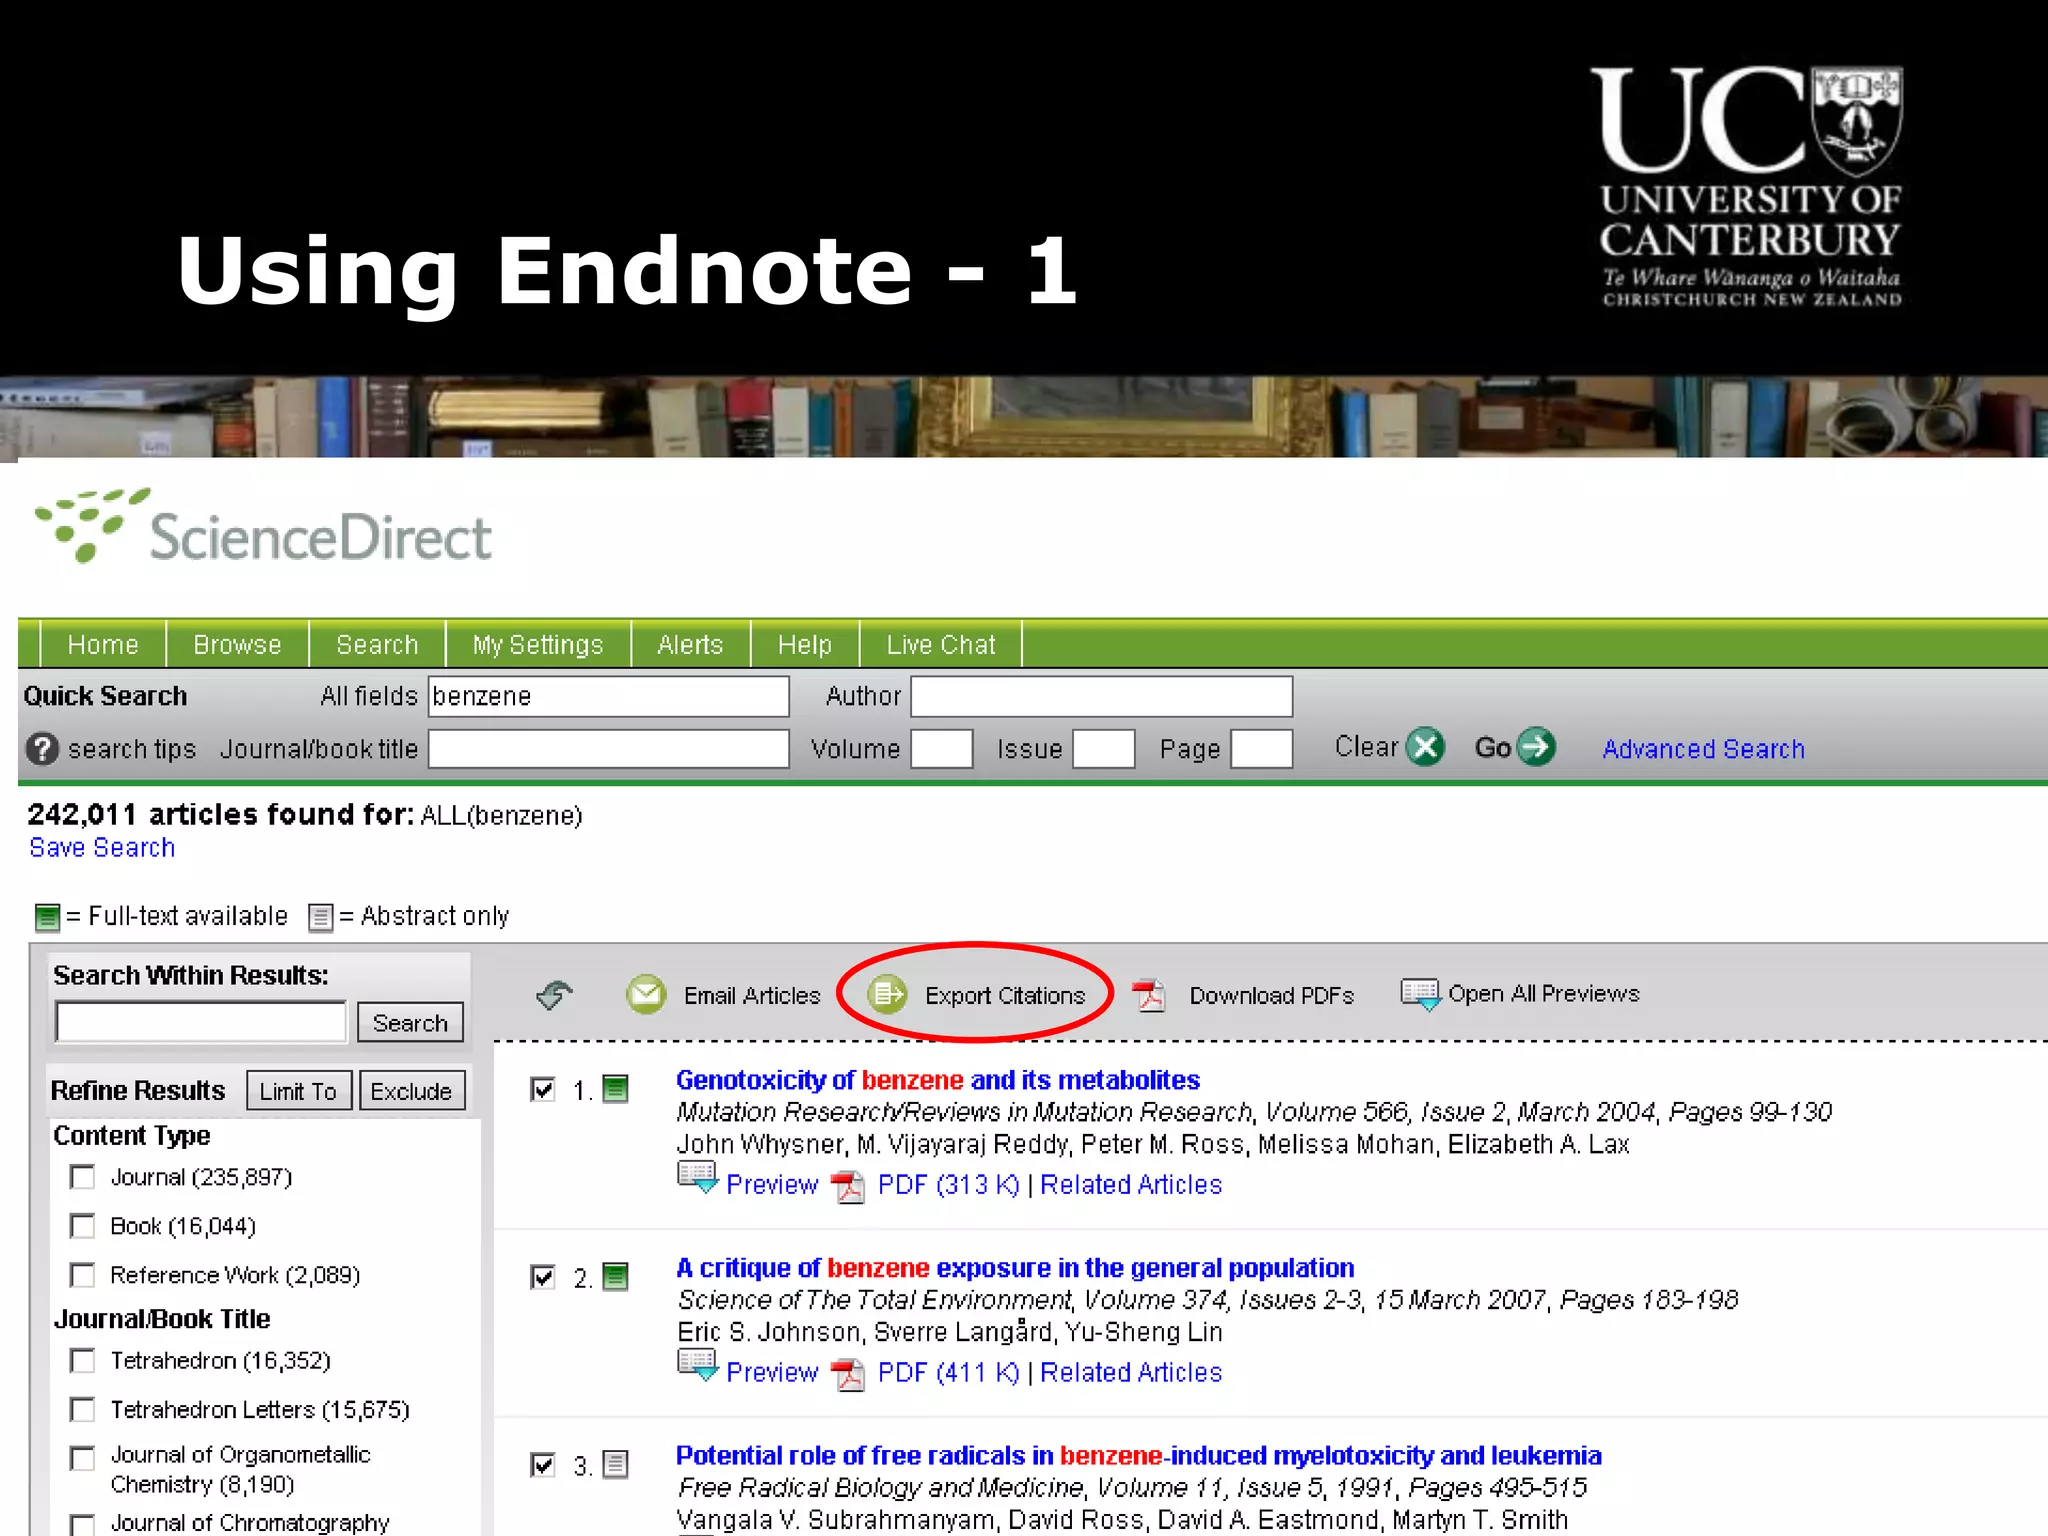2048x1536 pixels.
Task: Click the Search Within Results text box
Action: pyautogui.click(x=201, y=1022)
